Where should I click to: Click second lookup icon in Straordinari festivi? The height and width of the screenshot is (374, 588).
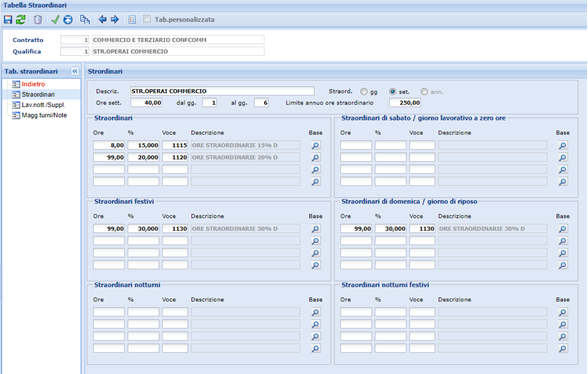pos(316,240)
